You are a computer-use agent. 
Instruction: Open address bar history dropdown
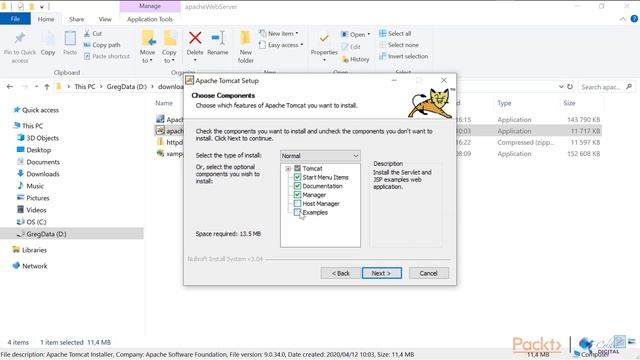tap(561, 87)
